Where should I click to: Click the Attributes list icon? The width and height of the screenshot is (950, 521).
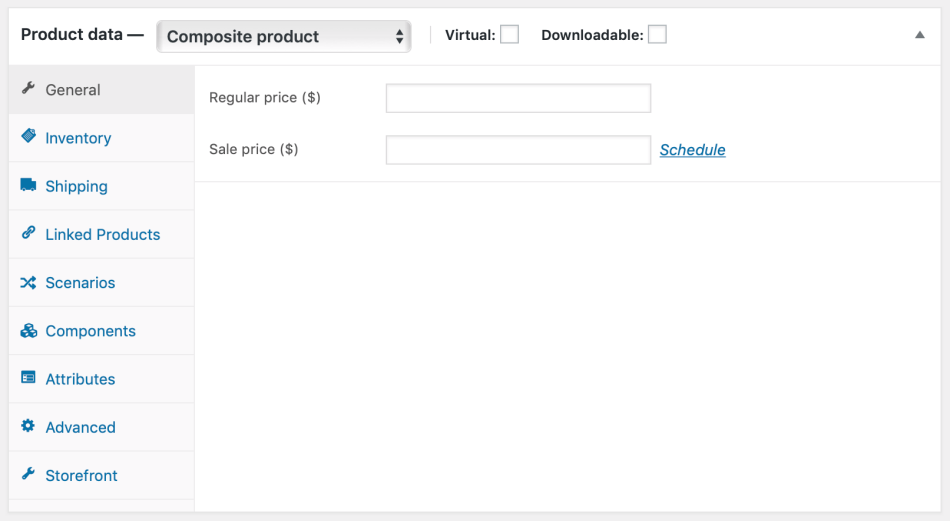[28, 378]
